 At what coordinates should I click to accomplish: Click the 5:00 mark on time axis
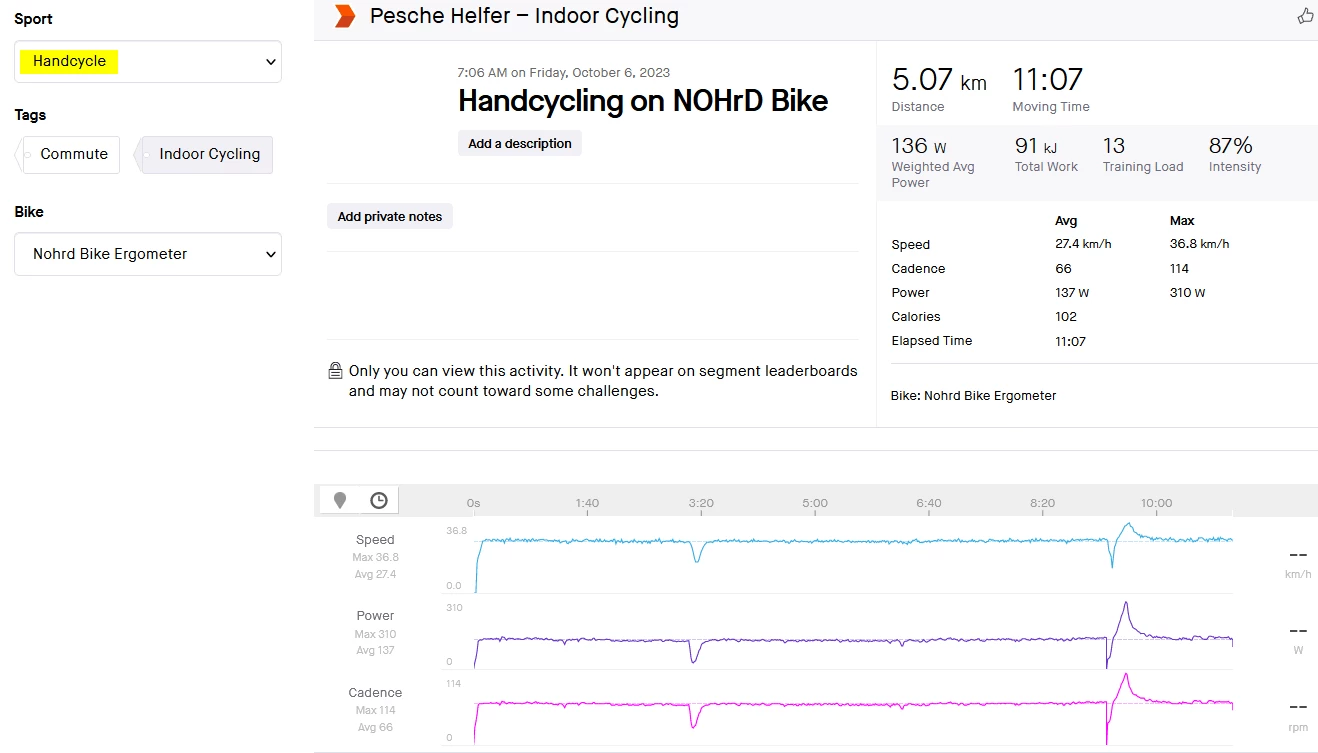(x=815, y=503)
